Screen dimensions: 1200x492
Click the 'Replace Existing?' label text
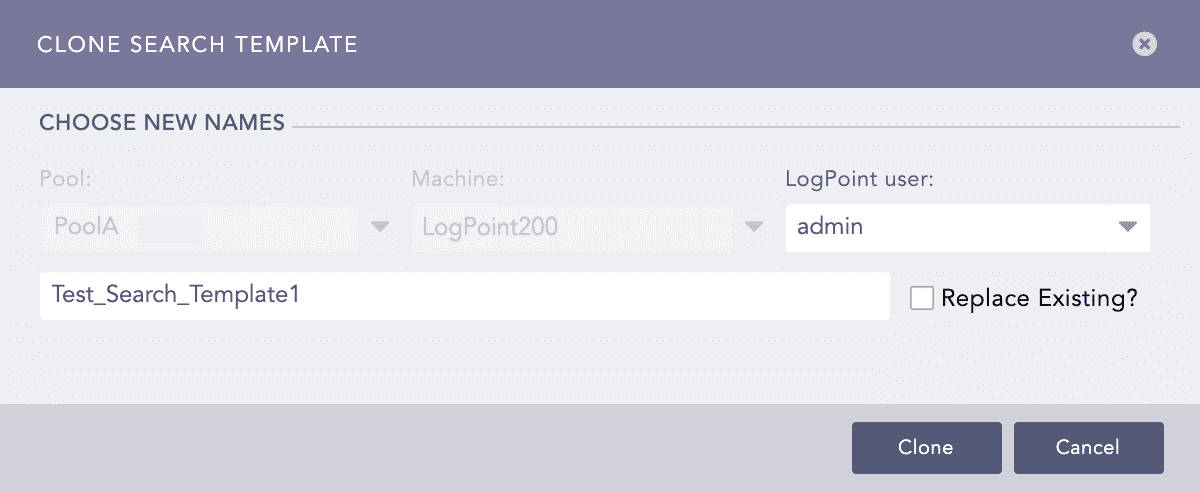[1039, 298]
